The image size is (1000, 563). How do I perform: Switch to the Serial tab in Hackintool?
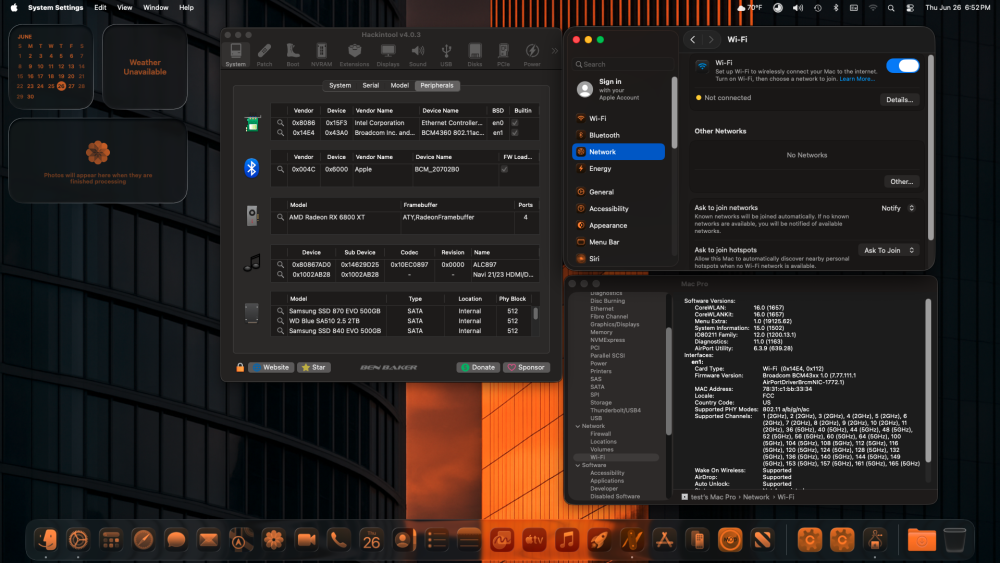coord(371,85)
